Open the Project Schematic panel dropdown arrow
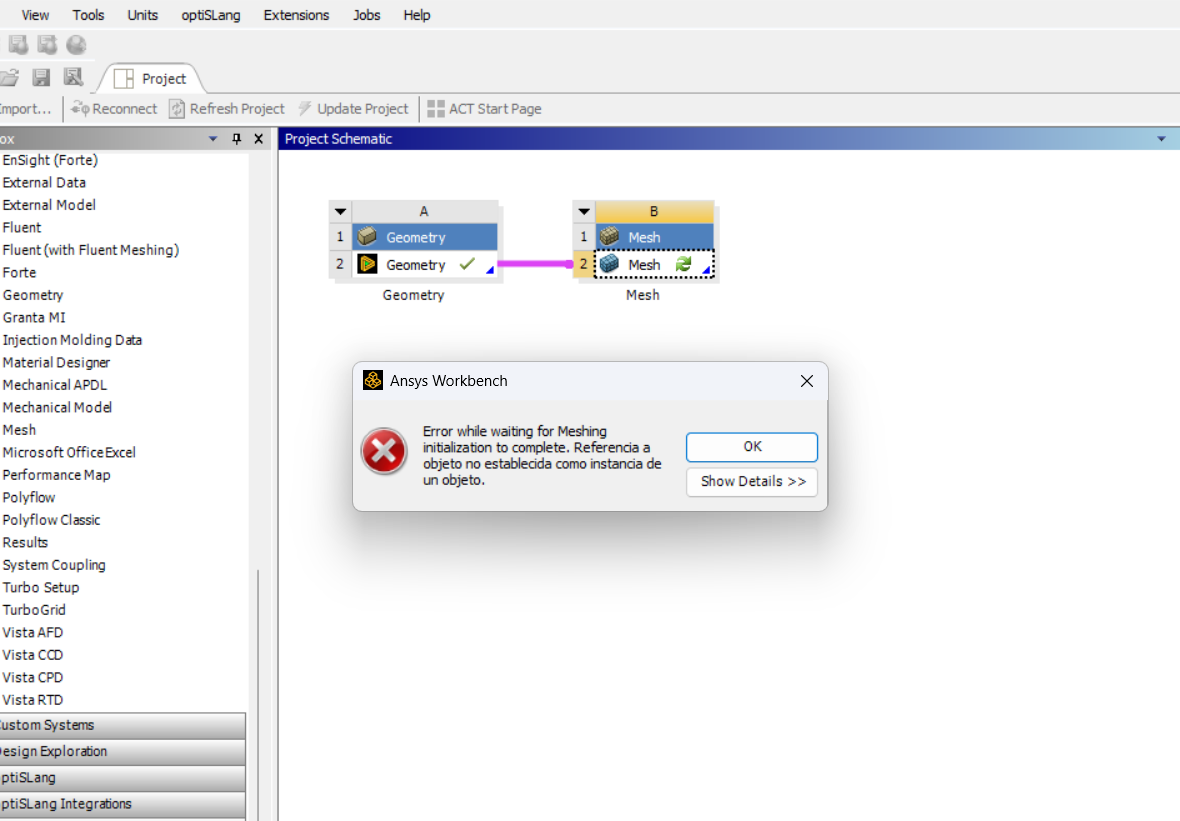This screenshot has width=1180, height=821. coord(1161,138)
